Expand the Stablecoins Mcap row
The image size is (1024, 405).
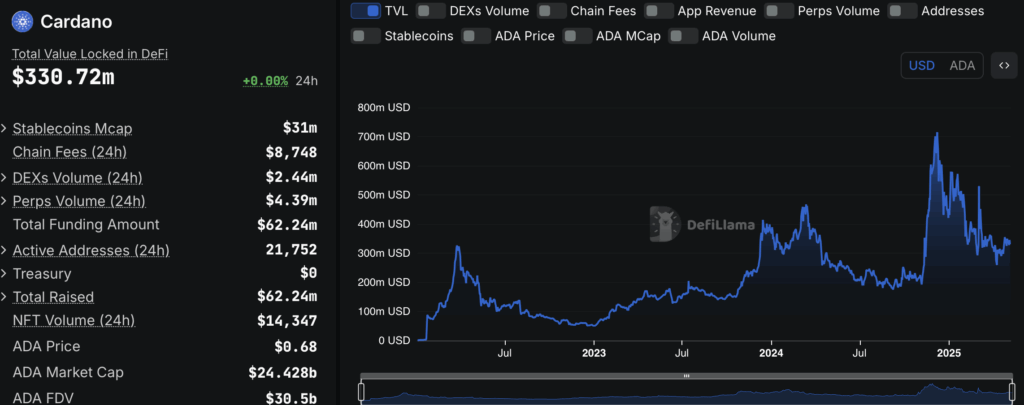(4, 128)
